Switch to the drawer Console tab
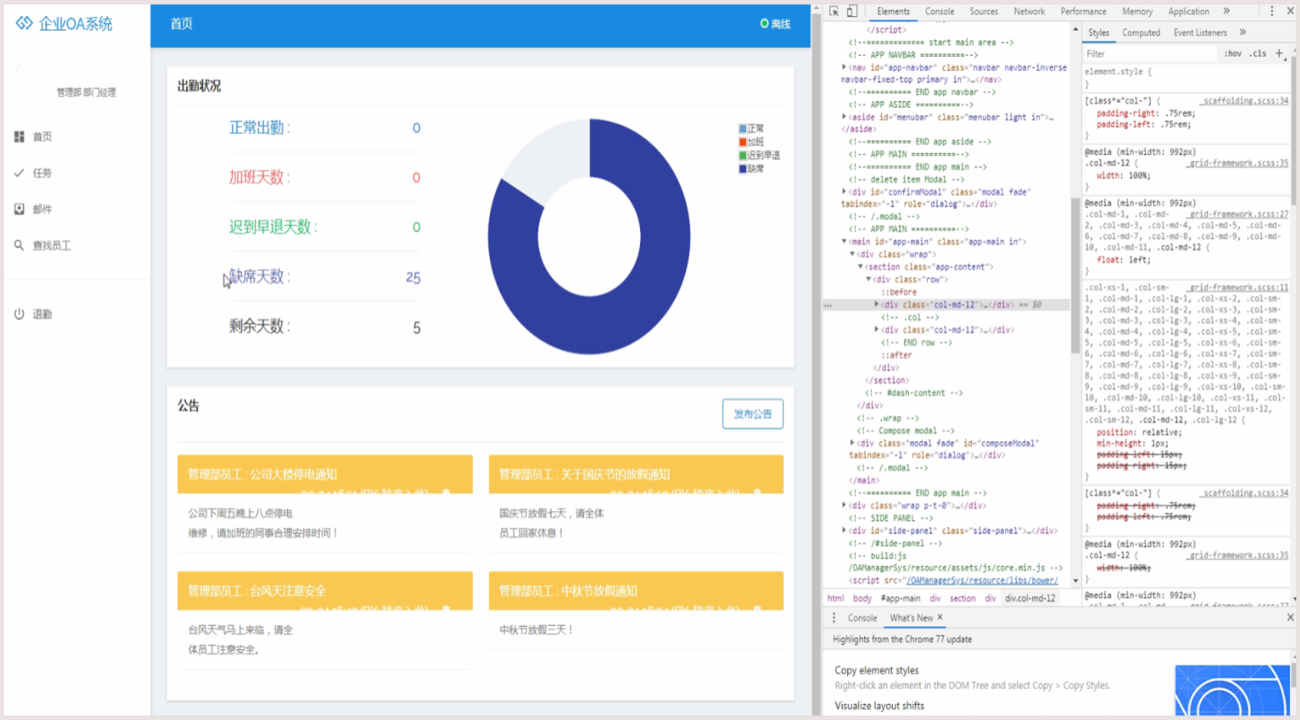This screenshot has width=1300, height=720. [x=862, y=618]
